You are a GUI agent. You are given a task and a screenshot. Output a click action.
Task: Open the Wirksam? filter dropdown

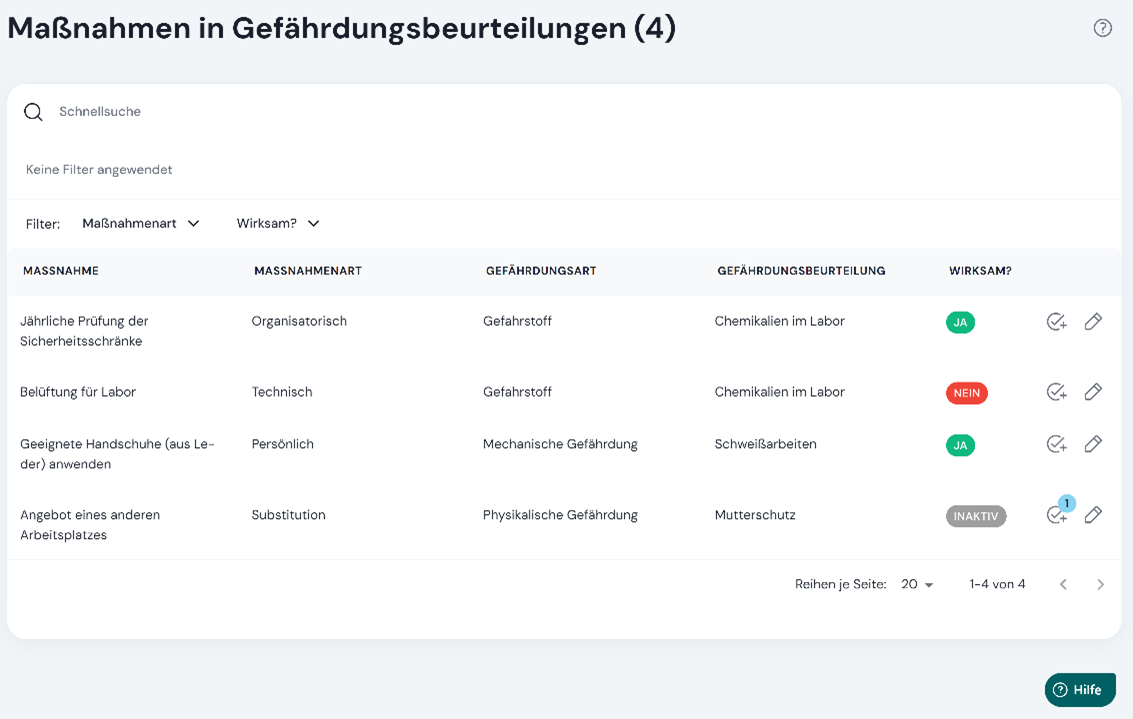click(x=278, y=223)
